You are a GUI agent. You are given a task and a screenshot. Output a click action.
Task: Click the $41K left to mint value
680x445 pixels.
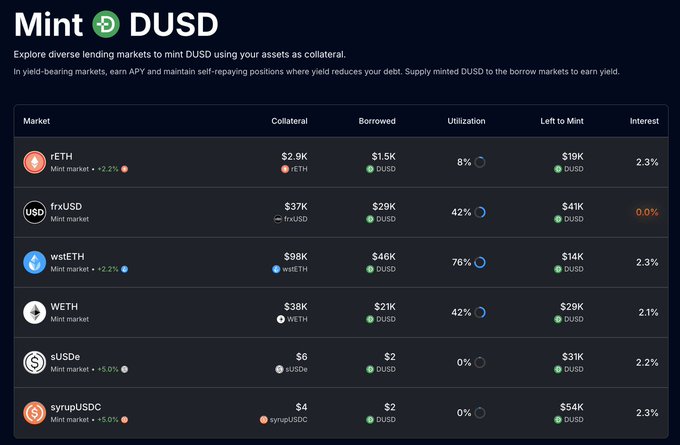tap(572, 207)
